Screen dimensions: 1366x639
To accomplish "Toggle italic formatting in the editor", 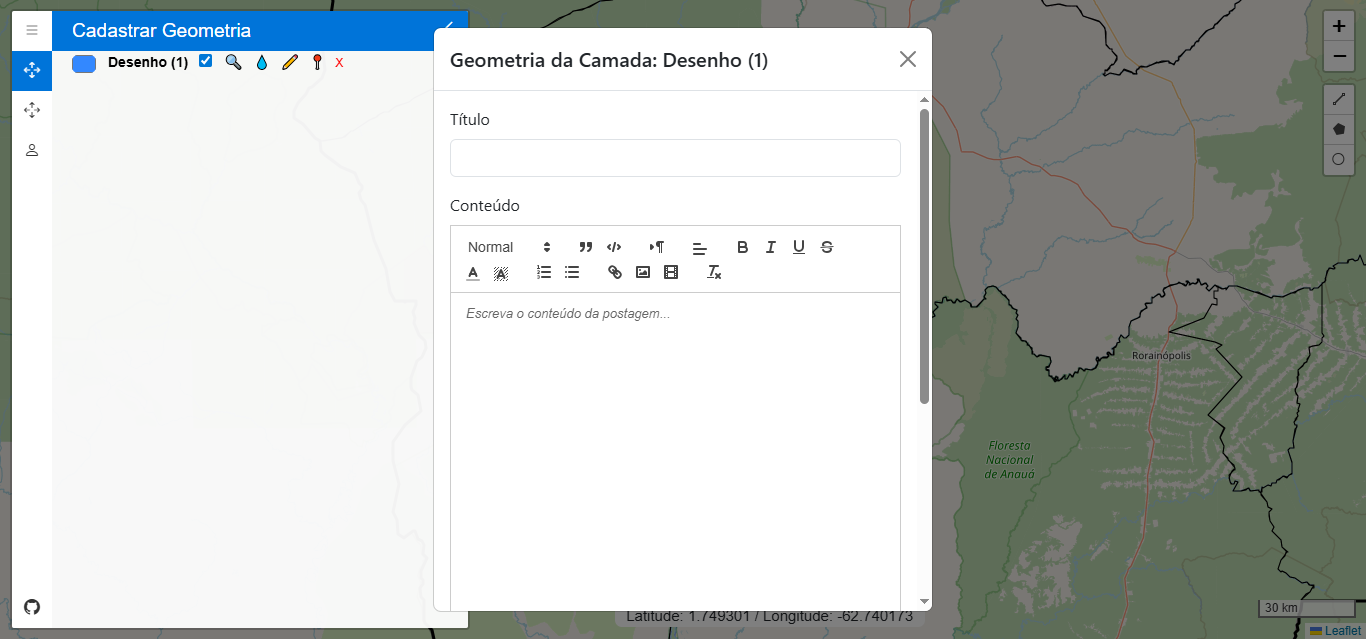I will pyautogui.click(x=771, y=247).
